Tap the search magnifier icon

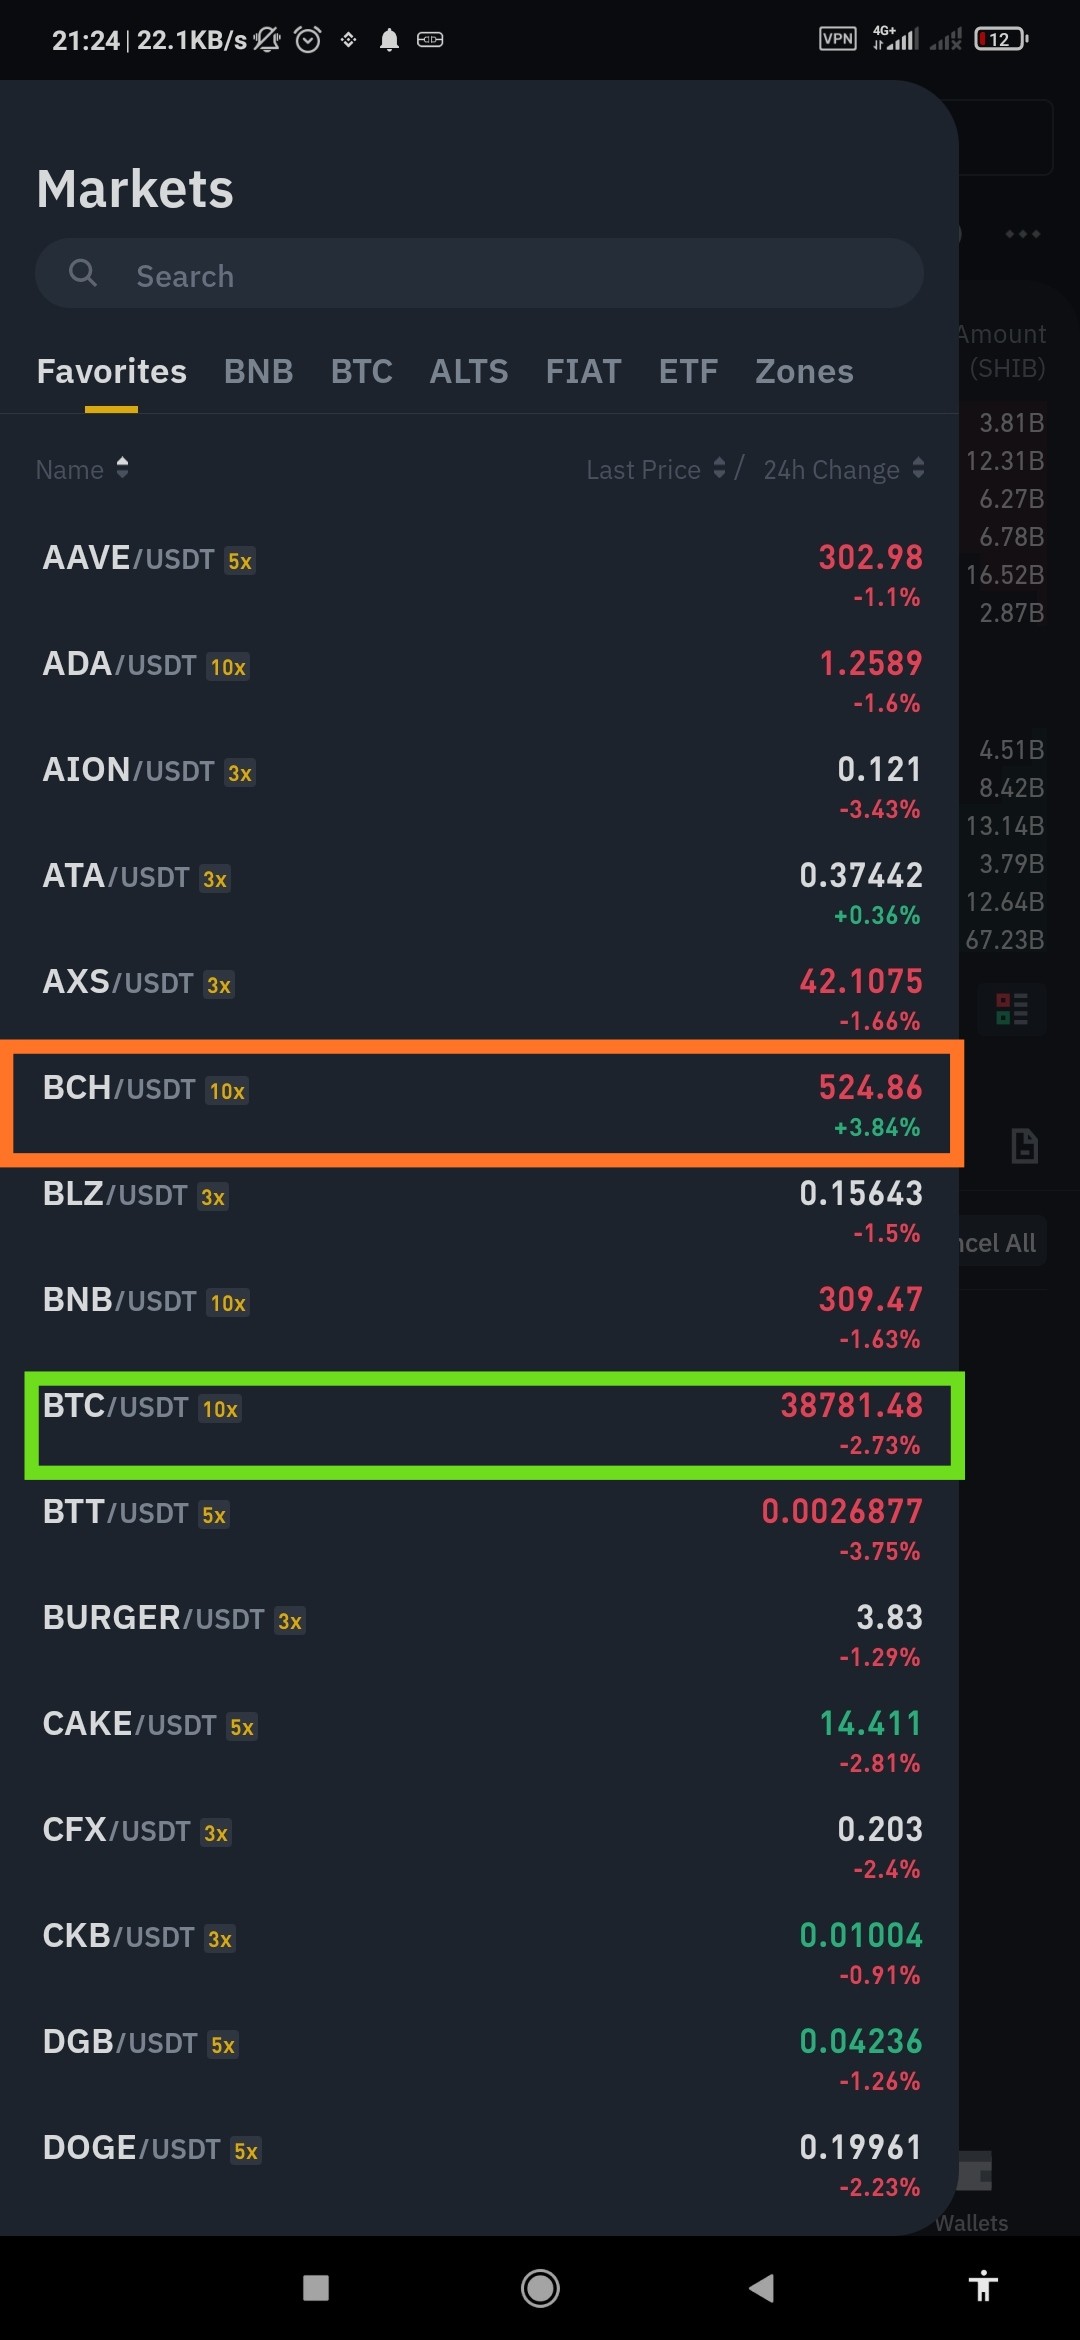83,273
